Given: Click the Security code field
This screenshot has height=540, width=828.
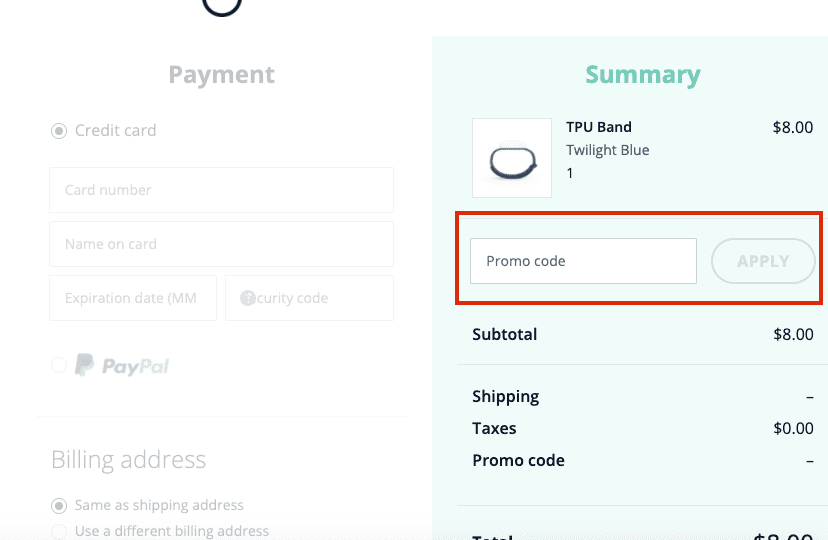Looking at the screenshot, I should point(309,298).
